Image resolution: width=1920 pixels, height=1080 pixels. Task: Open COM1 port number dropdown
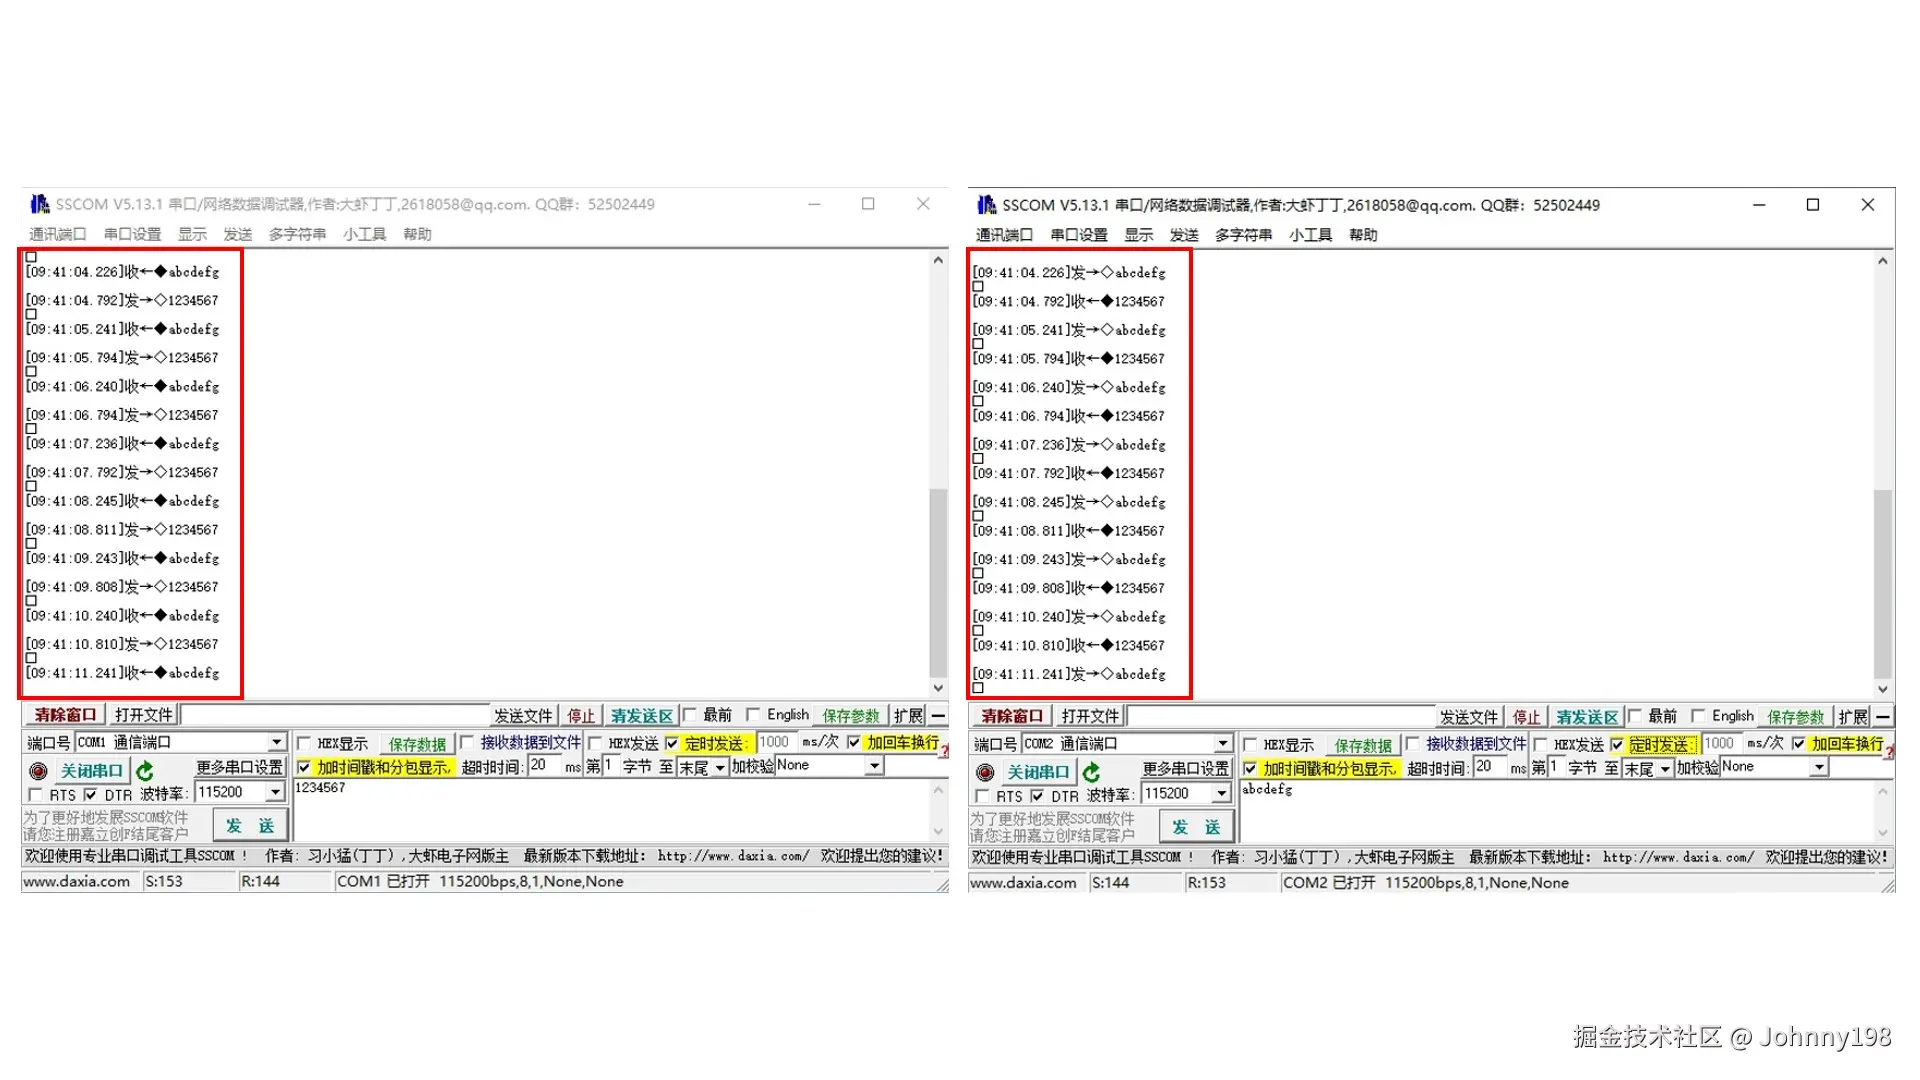click(276, 743)
